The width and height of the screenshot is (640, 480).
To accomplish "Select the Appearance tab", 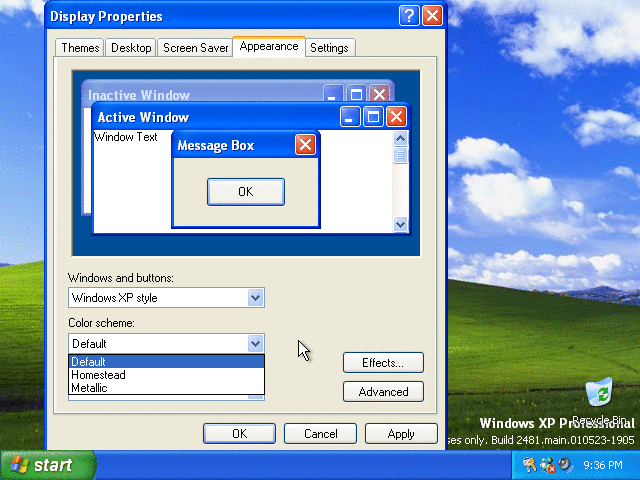I will 269,46.
